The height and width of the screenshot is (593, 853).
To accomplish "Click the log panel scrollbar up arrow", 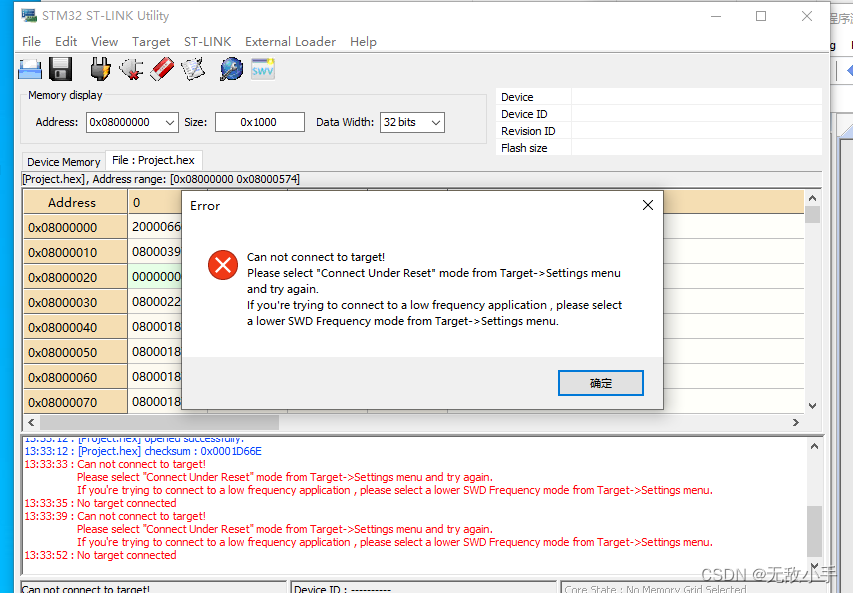I will [x=814, y=446].
